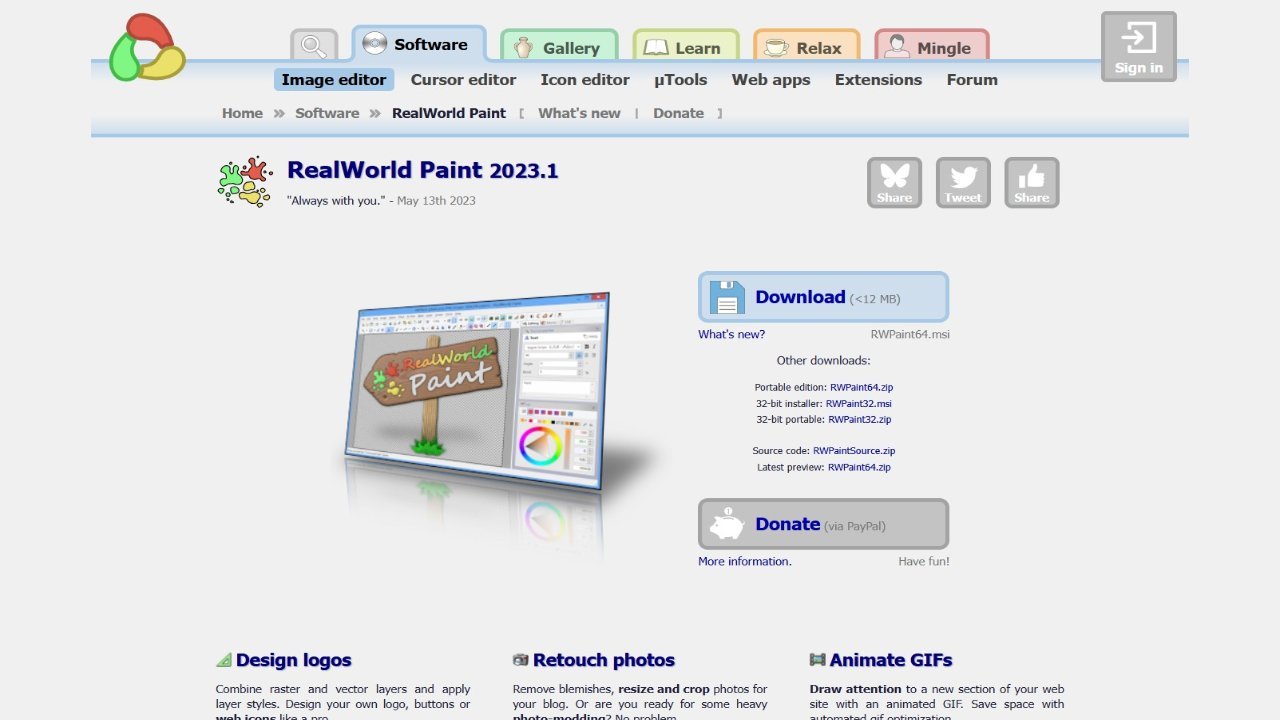Select Cursor editor submenu item
The width and height of the screenshot is (1280, 720).
pyautogui.click(x=464, y=80)
